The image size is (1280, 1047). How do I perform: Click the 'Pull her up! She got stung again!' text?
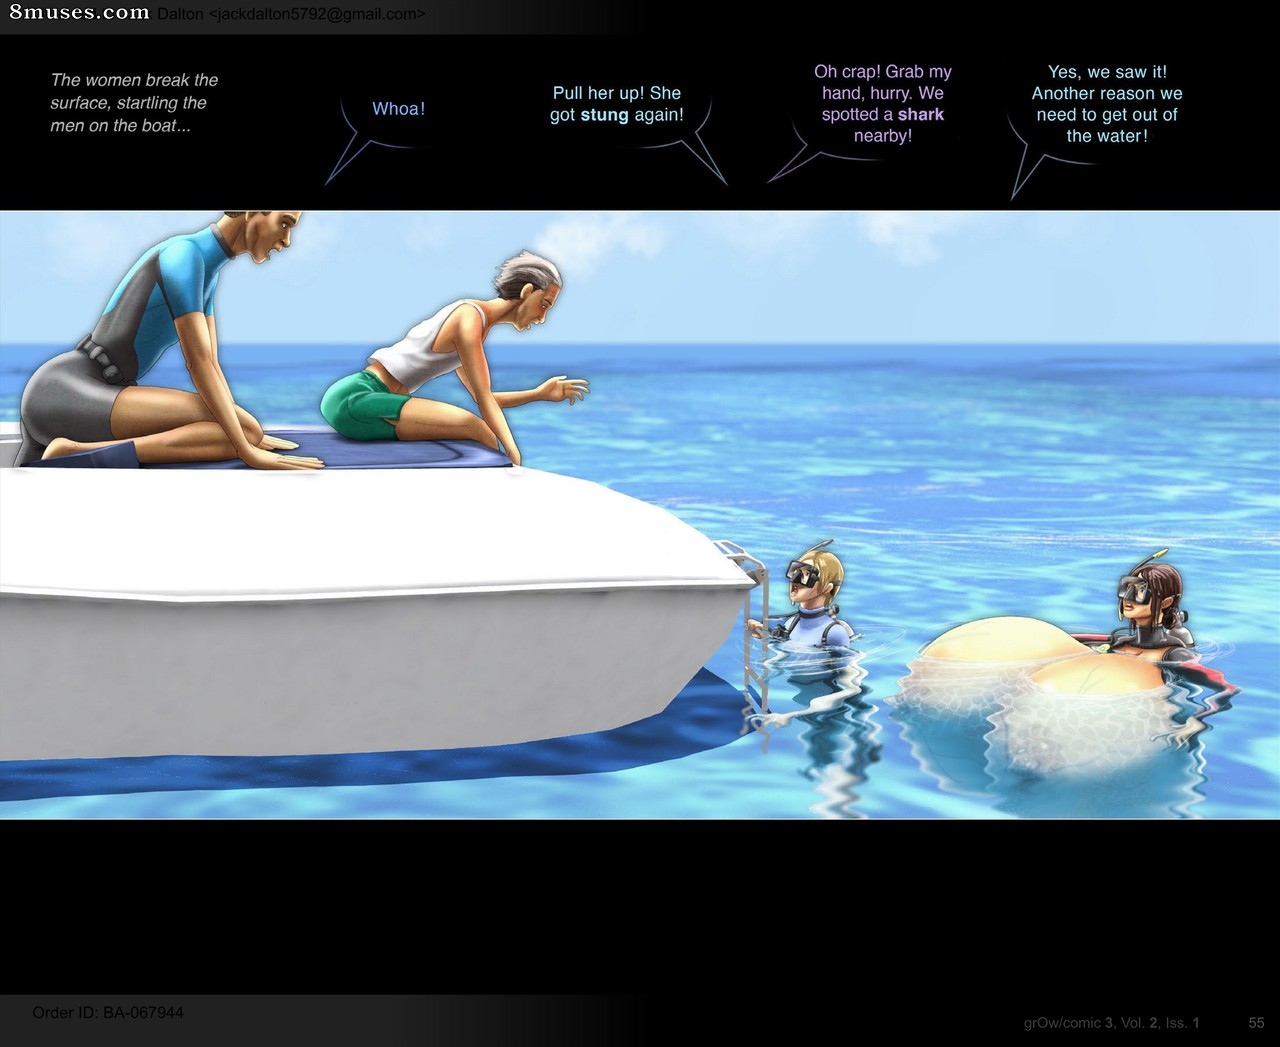point(617,104)
